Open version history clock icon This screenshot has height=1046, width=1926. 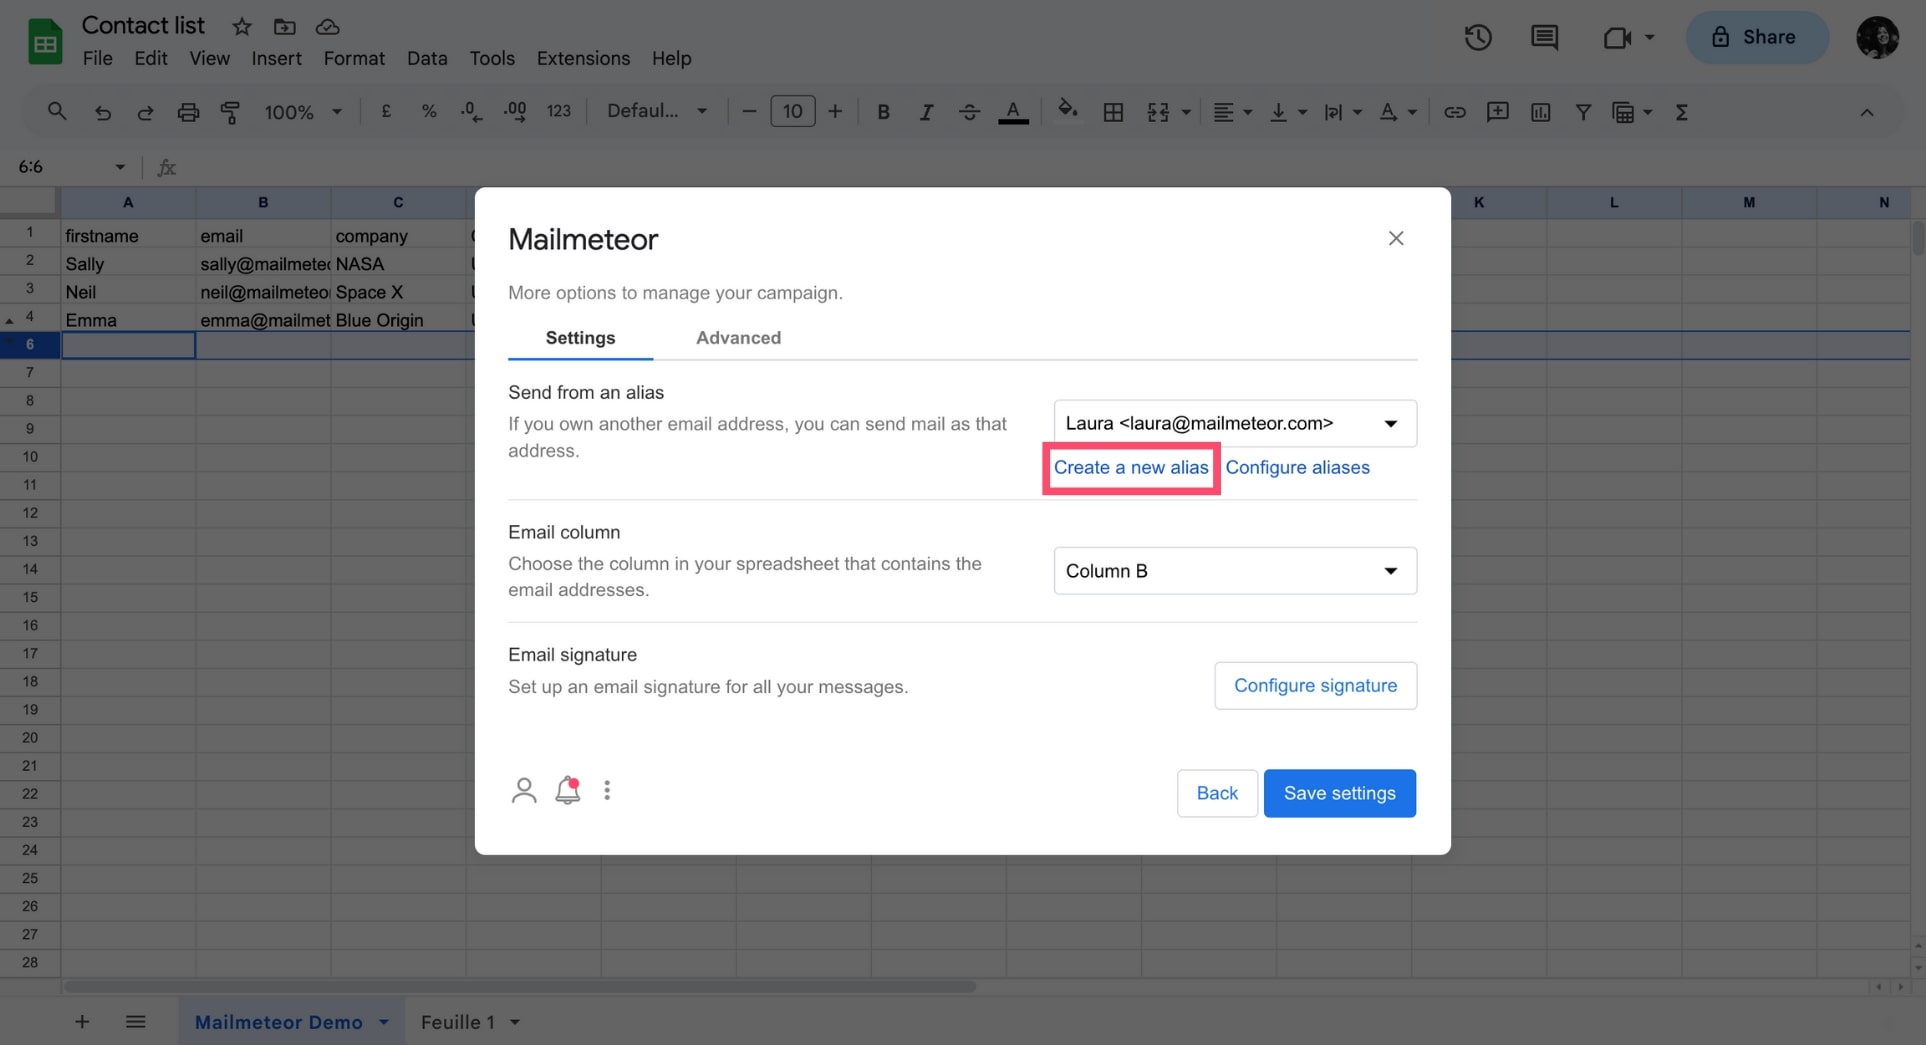tap(1478, 38)
